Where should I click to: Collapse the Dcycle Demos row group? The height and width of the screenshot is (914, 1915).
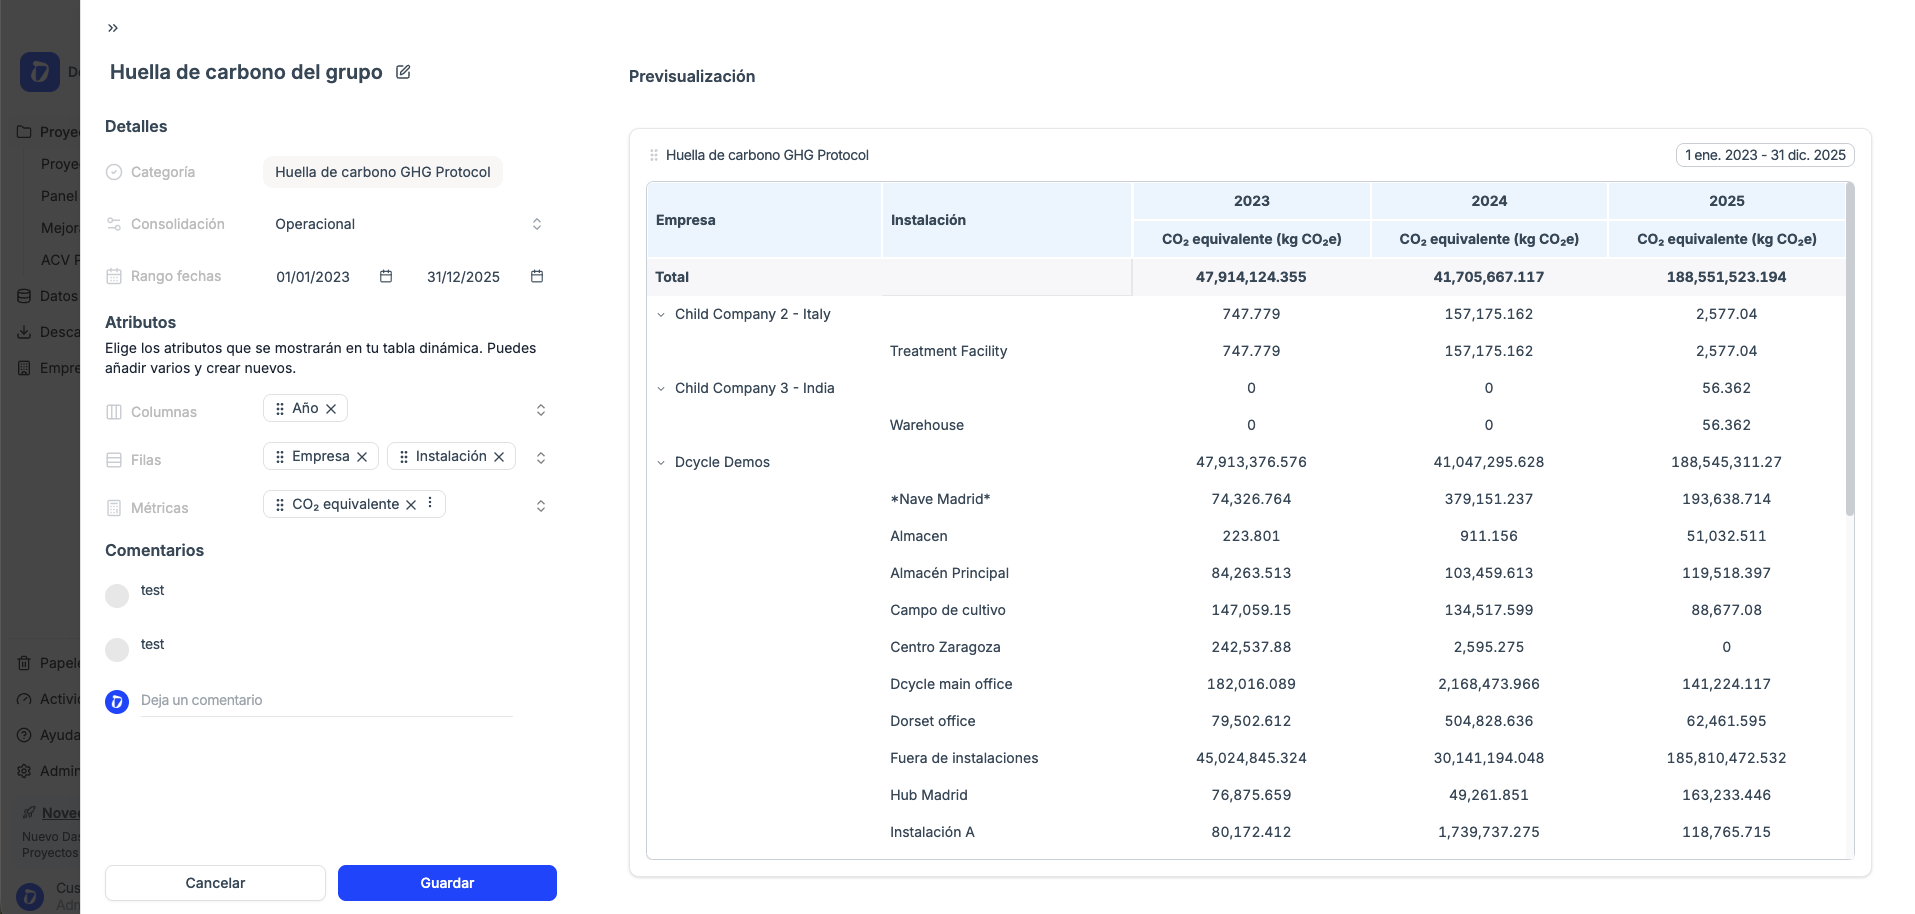pyautogui.click(x=661, y=463)
